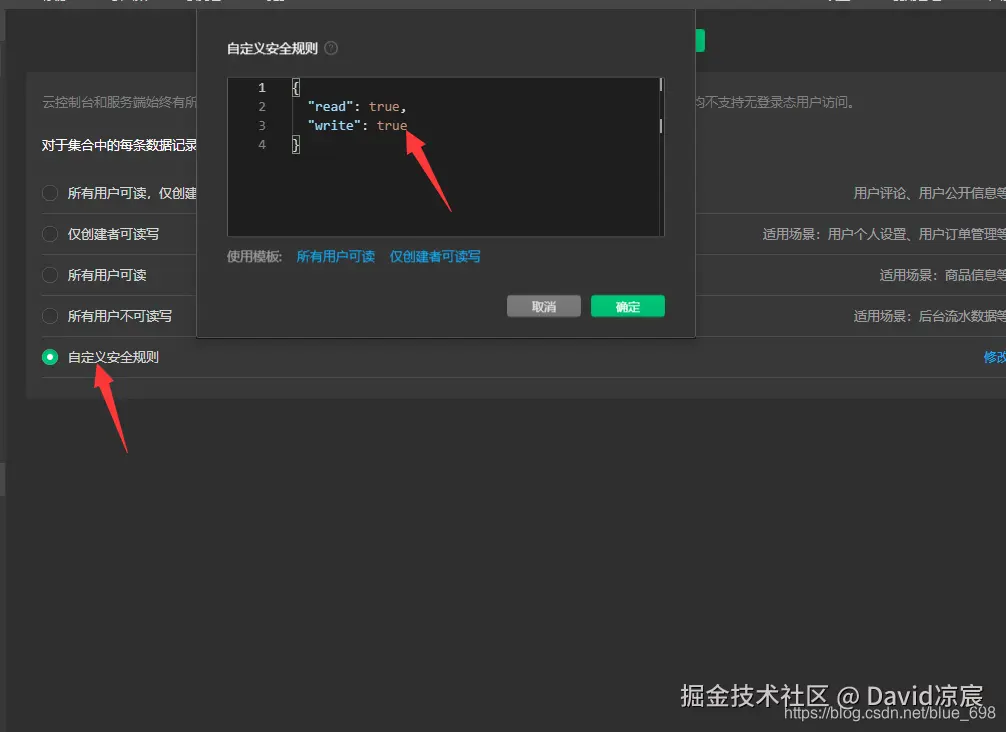Click the code line containing "write": true

358,125
